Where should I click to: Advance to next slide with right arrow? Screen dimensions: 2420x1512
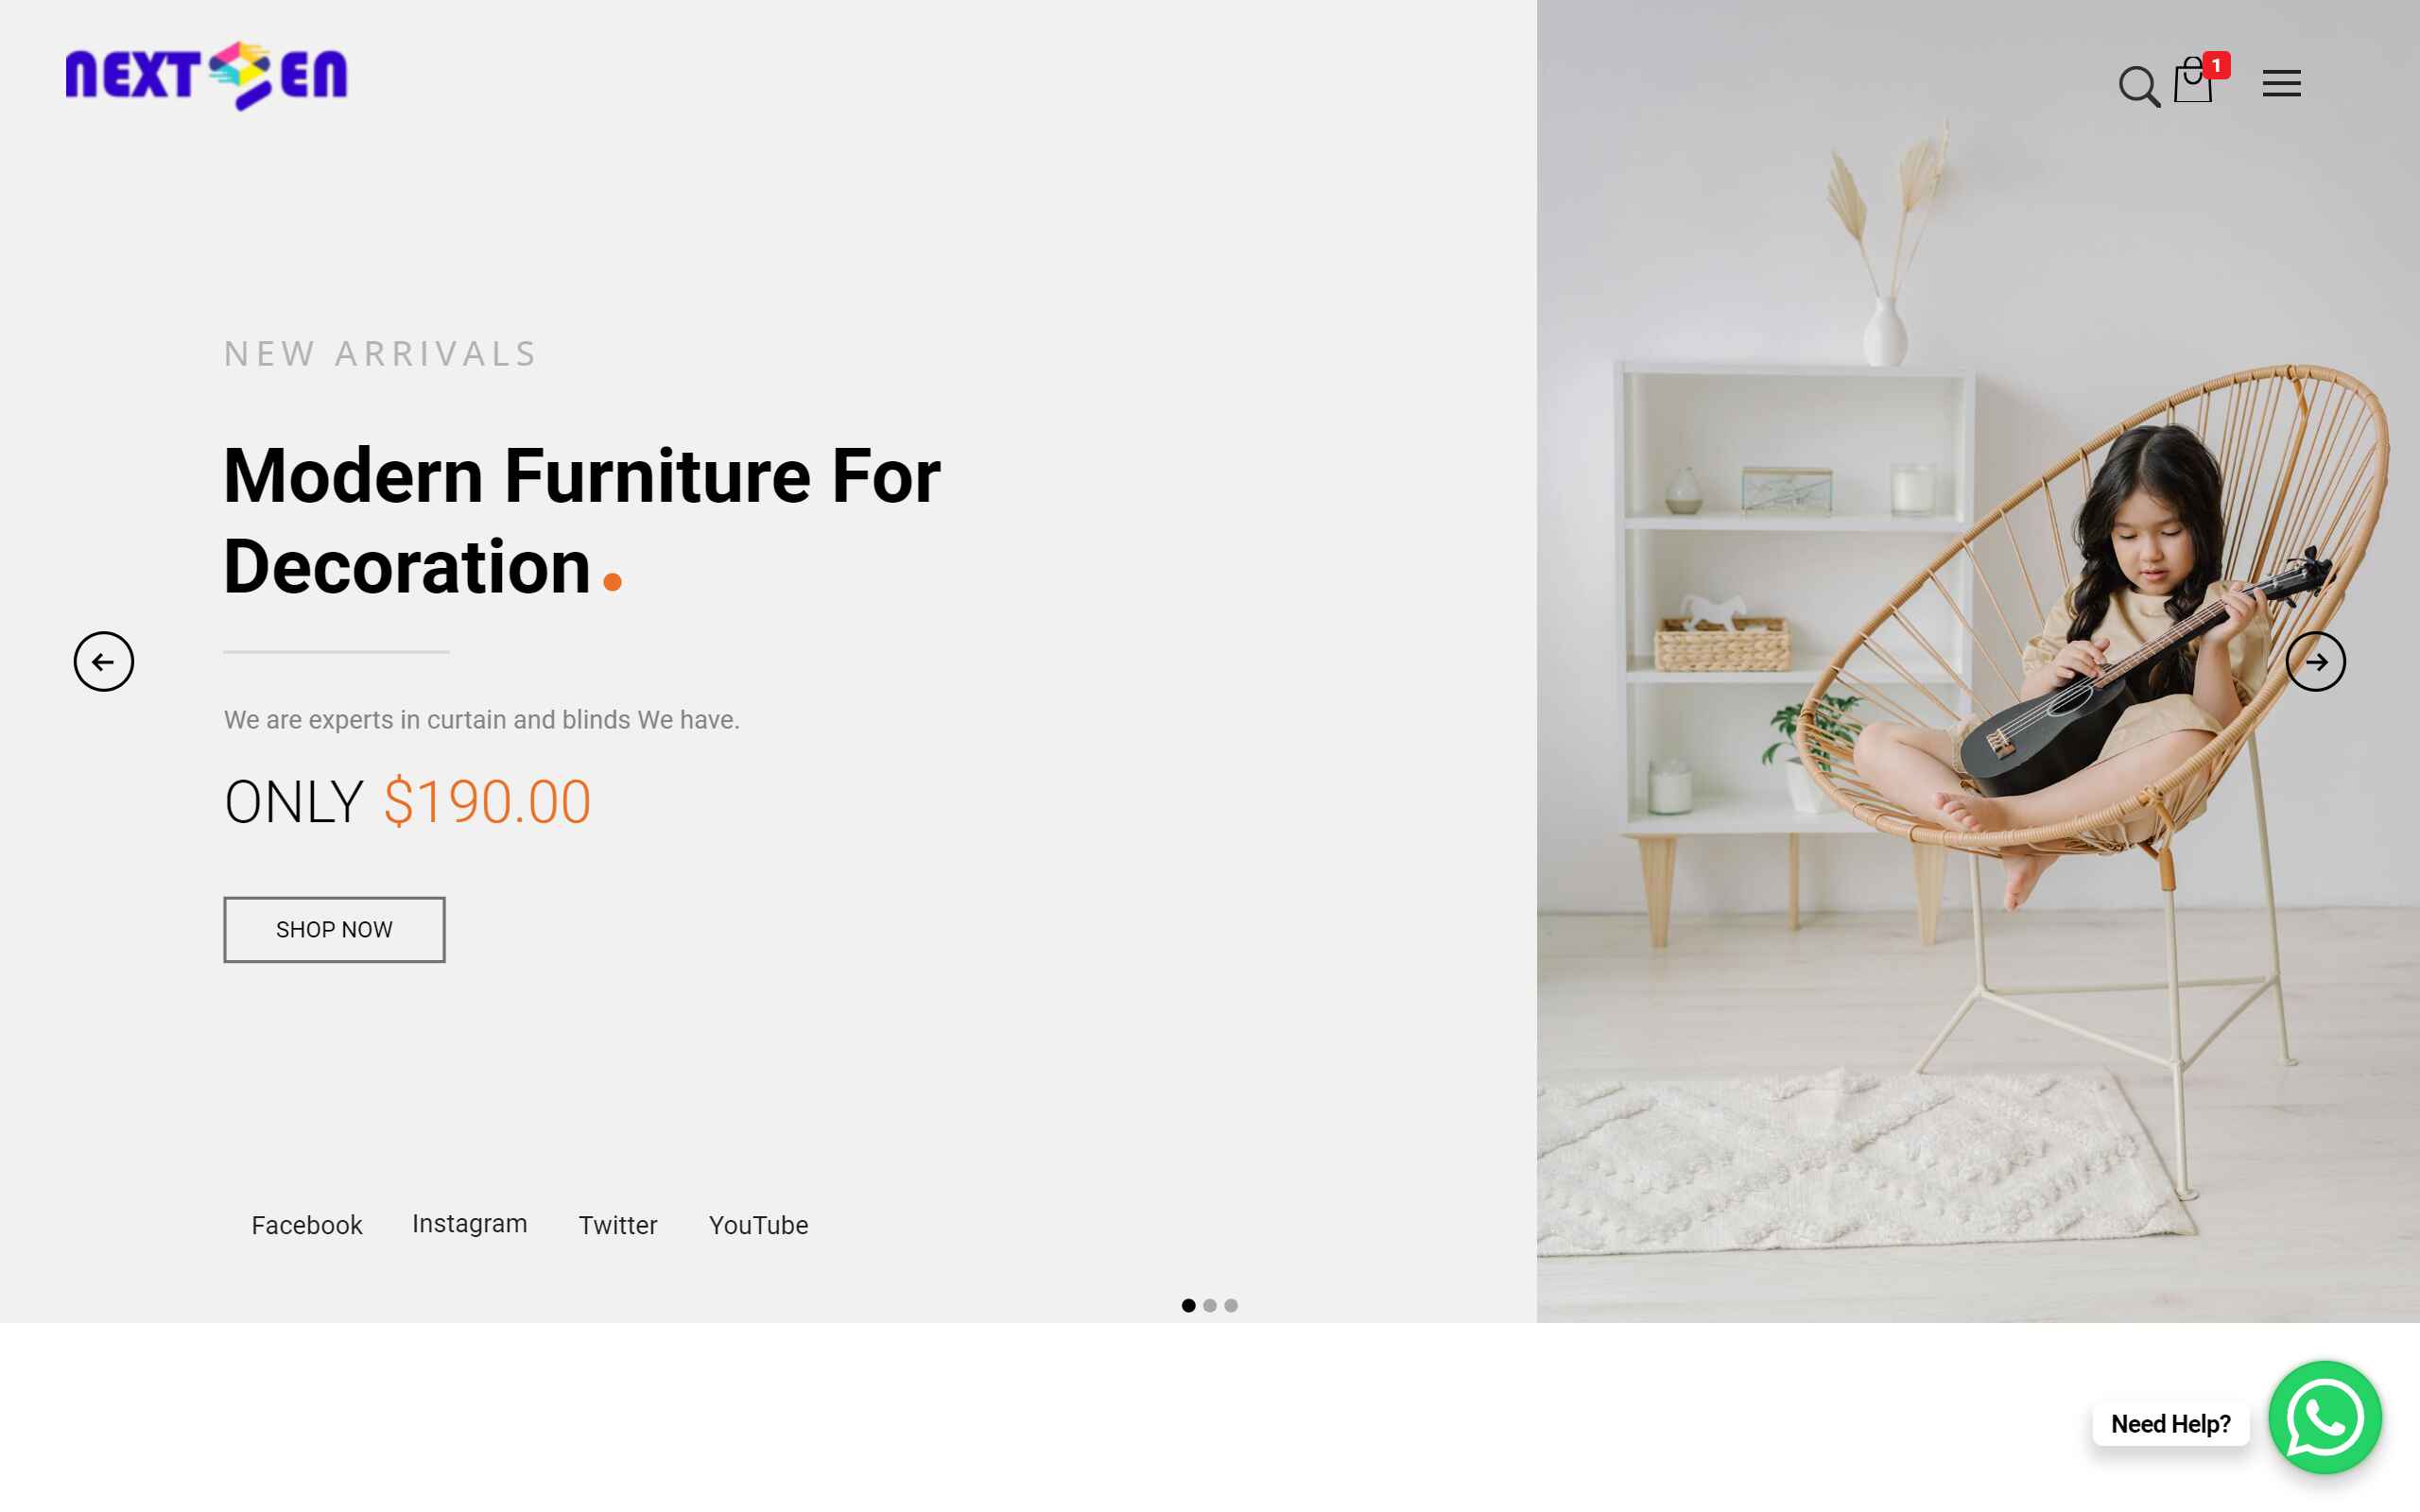[2315, 661]
